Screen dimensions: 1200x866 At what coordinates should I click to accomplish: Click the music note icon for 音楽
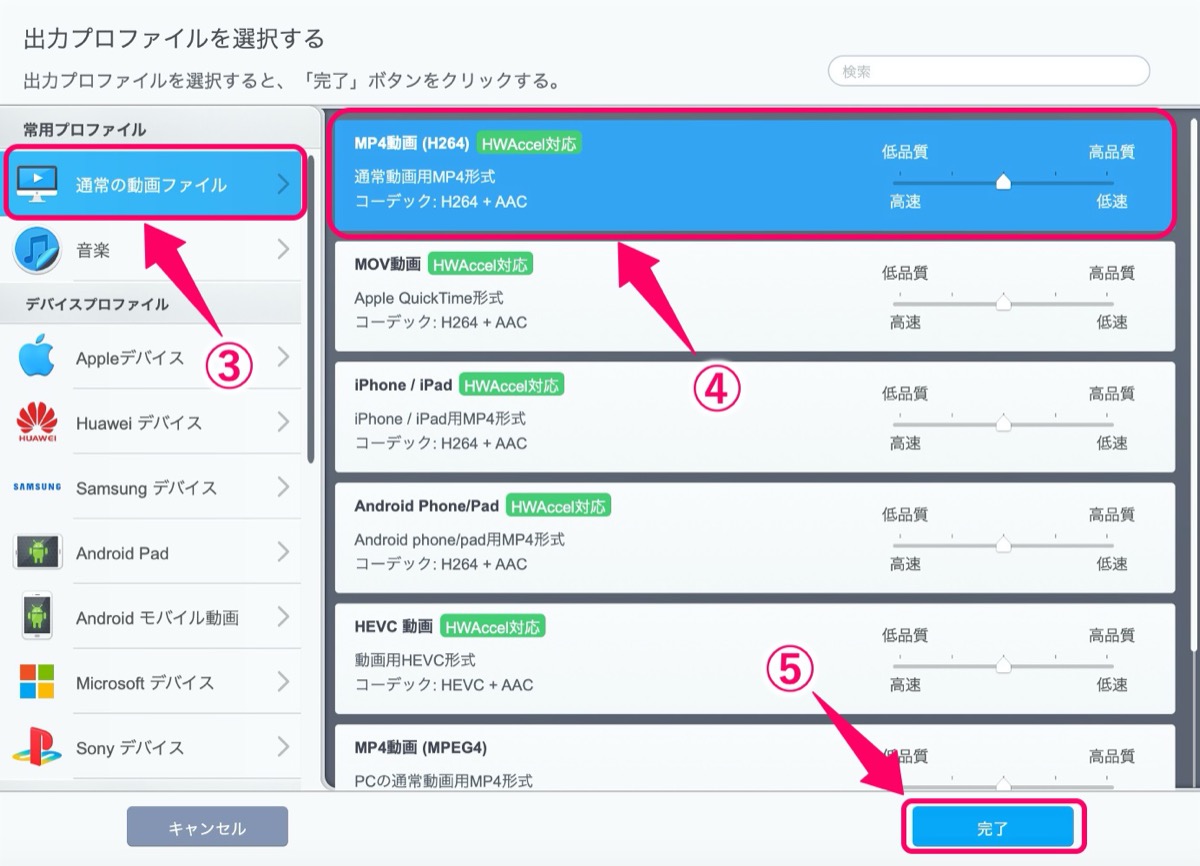(37, 250)
